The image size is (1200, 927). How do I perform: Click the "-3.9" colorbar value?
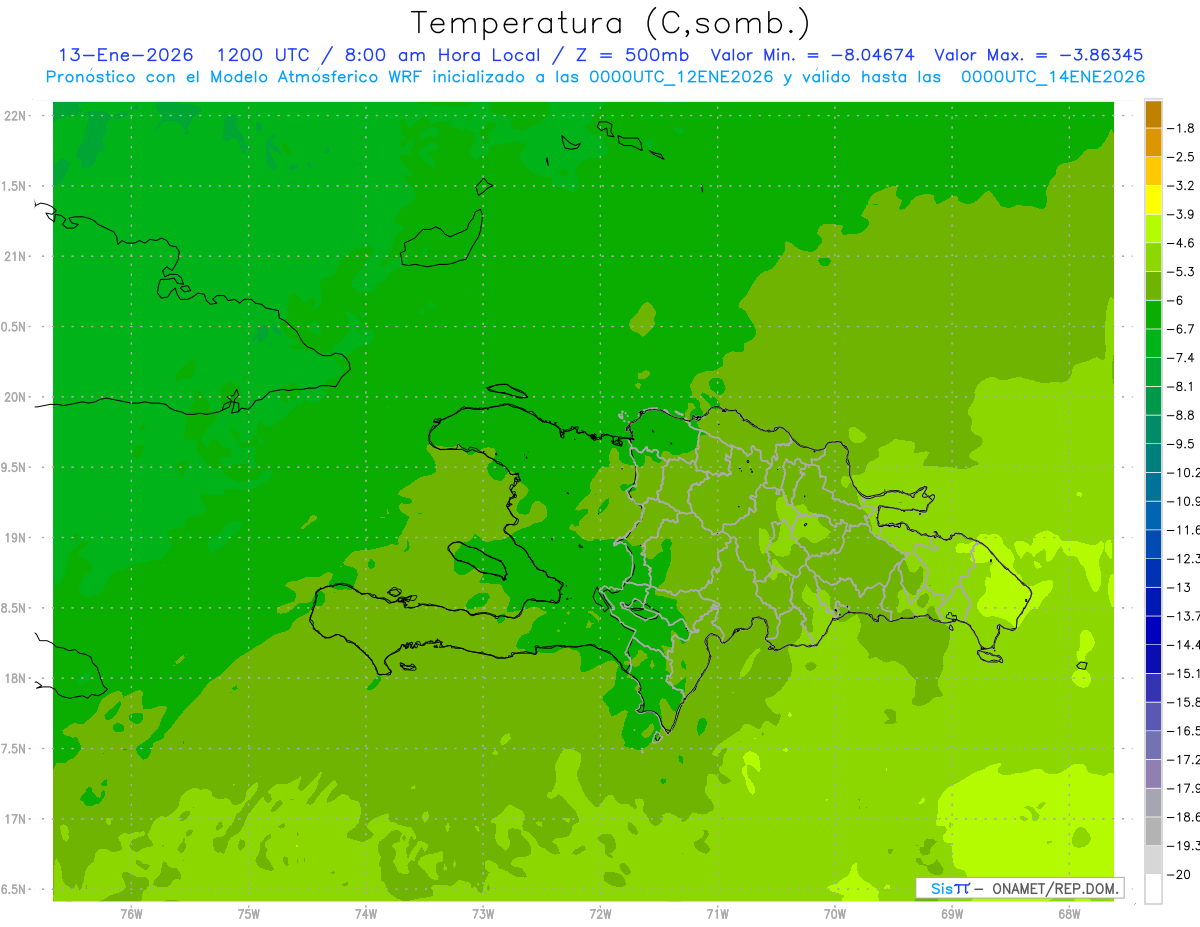(x=1181, y=214)
